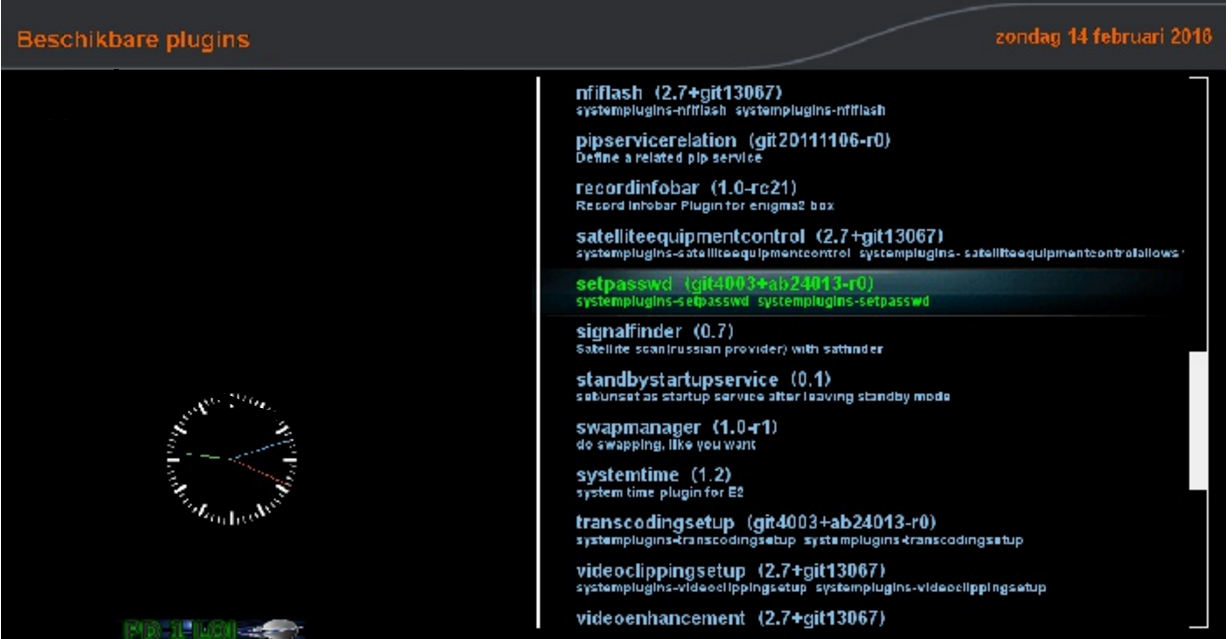Click the date zondag 14 februari 2016
The image size is (1232, 639).
click(x=1104, y=39)
